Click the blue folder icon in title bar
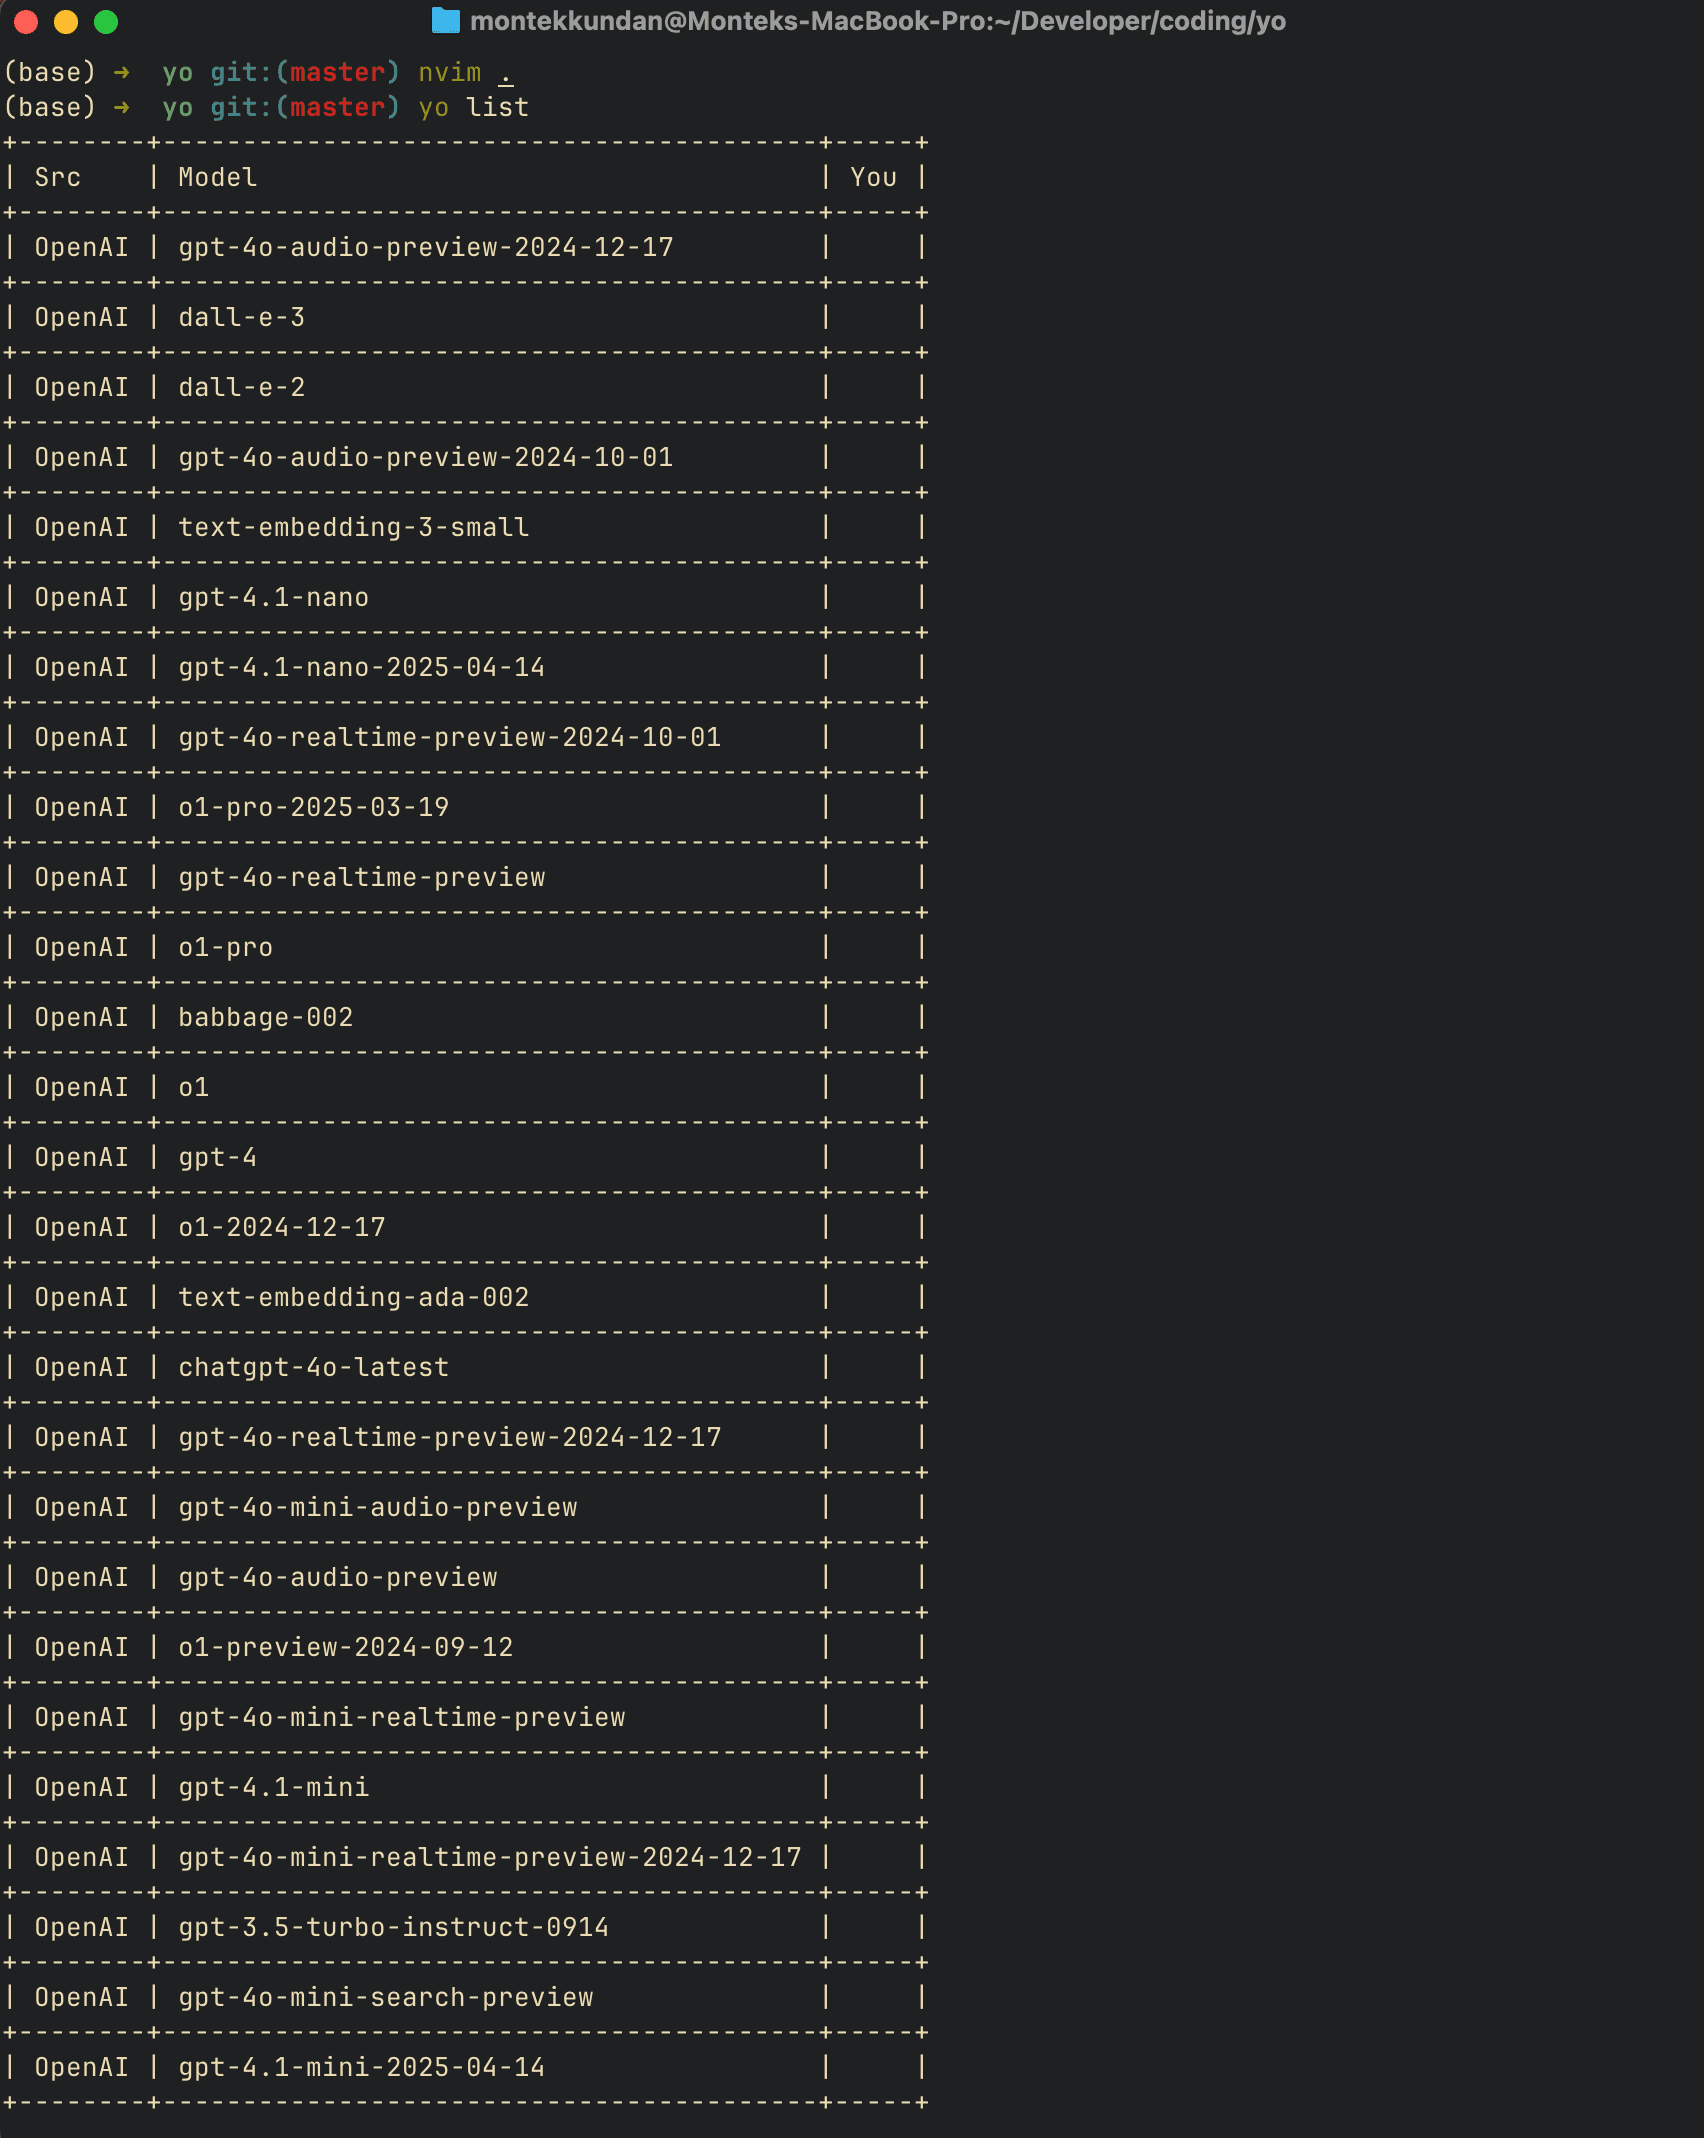 pyautogui.click(x=445, y=21)
